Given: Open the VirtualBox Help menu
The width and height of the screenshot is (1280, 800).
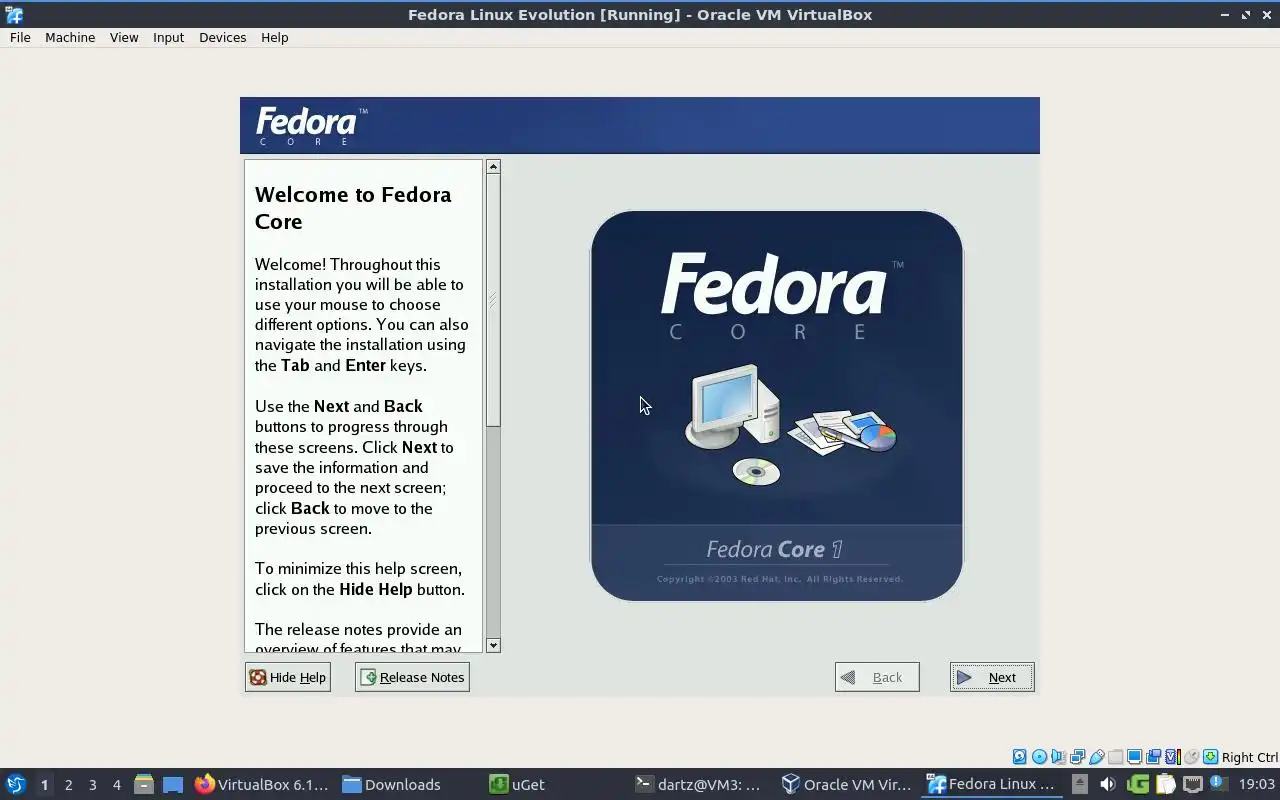Looking at the screenshot, I should pos(274,37).
